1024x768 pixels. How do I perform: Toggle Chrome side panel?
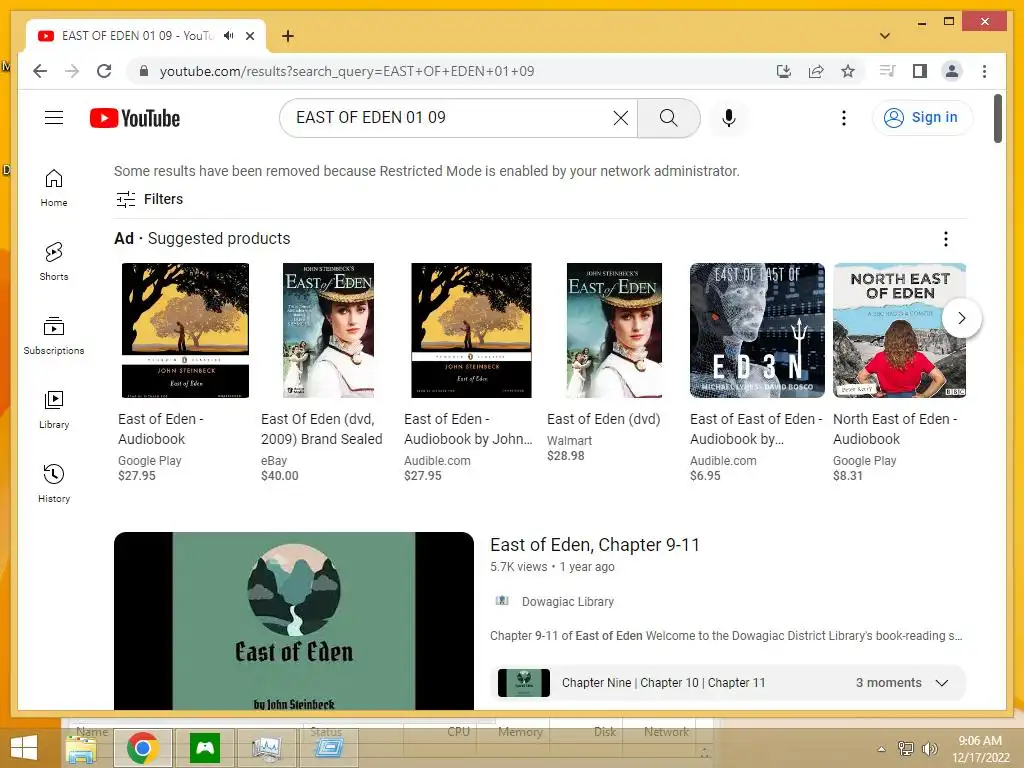tap(920, 71)
